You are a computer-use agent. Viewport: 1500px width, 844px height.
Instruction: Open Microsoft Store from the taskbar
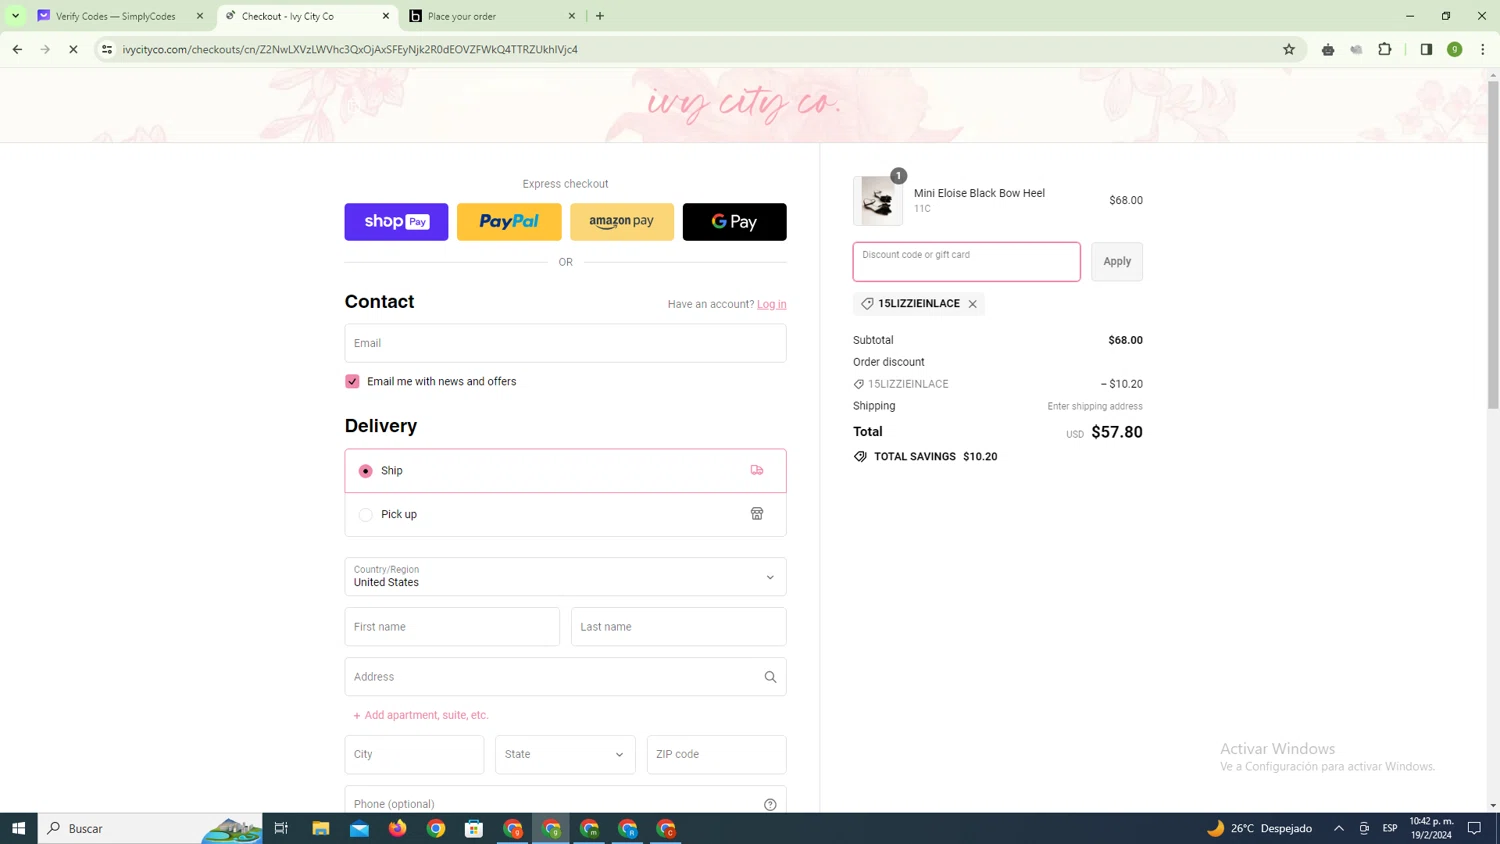tap(474, 828)
